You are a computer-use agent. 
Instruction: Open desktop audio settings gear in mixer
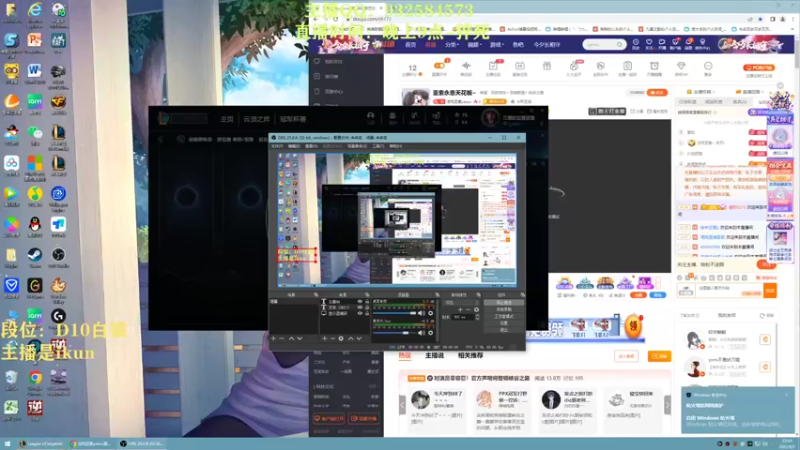point(430,313)
